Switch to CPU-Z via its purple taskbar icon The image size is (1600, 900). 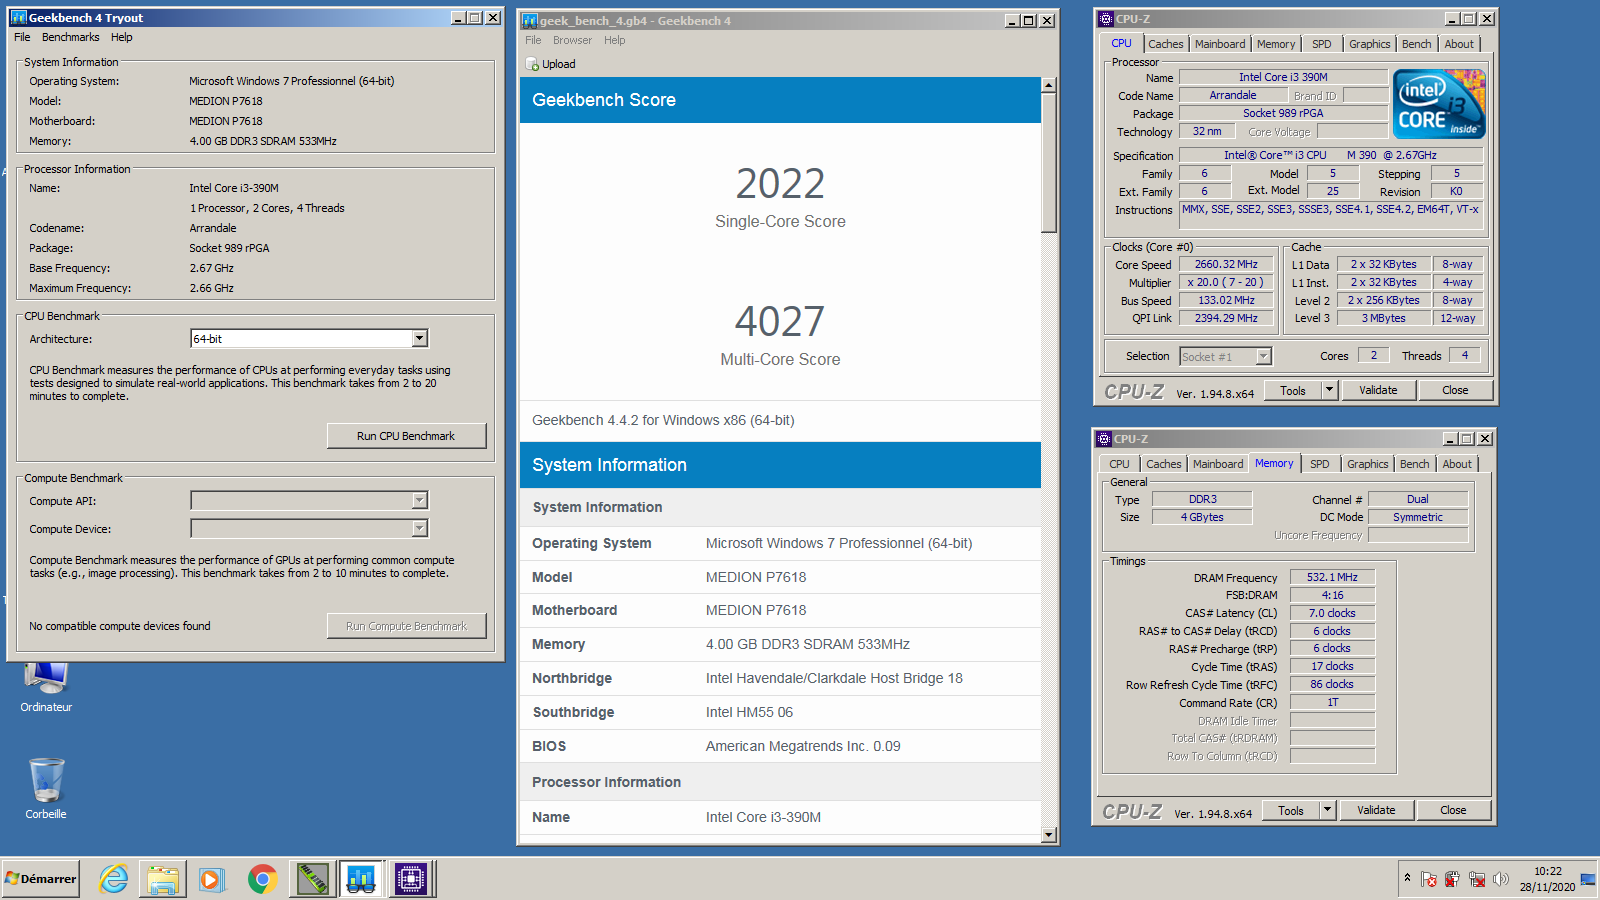pos(410,879)
